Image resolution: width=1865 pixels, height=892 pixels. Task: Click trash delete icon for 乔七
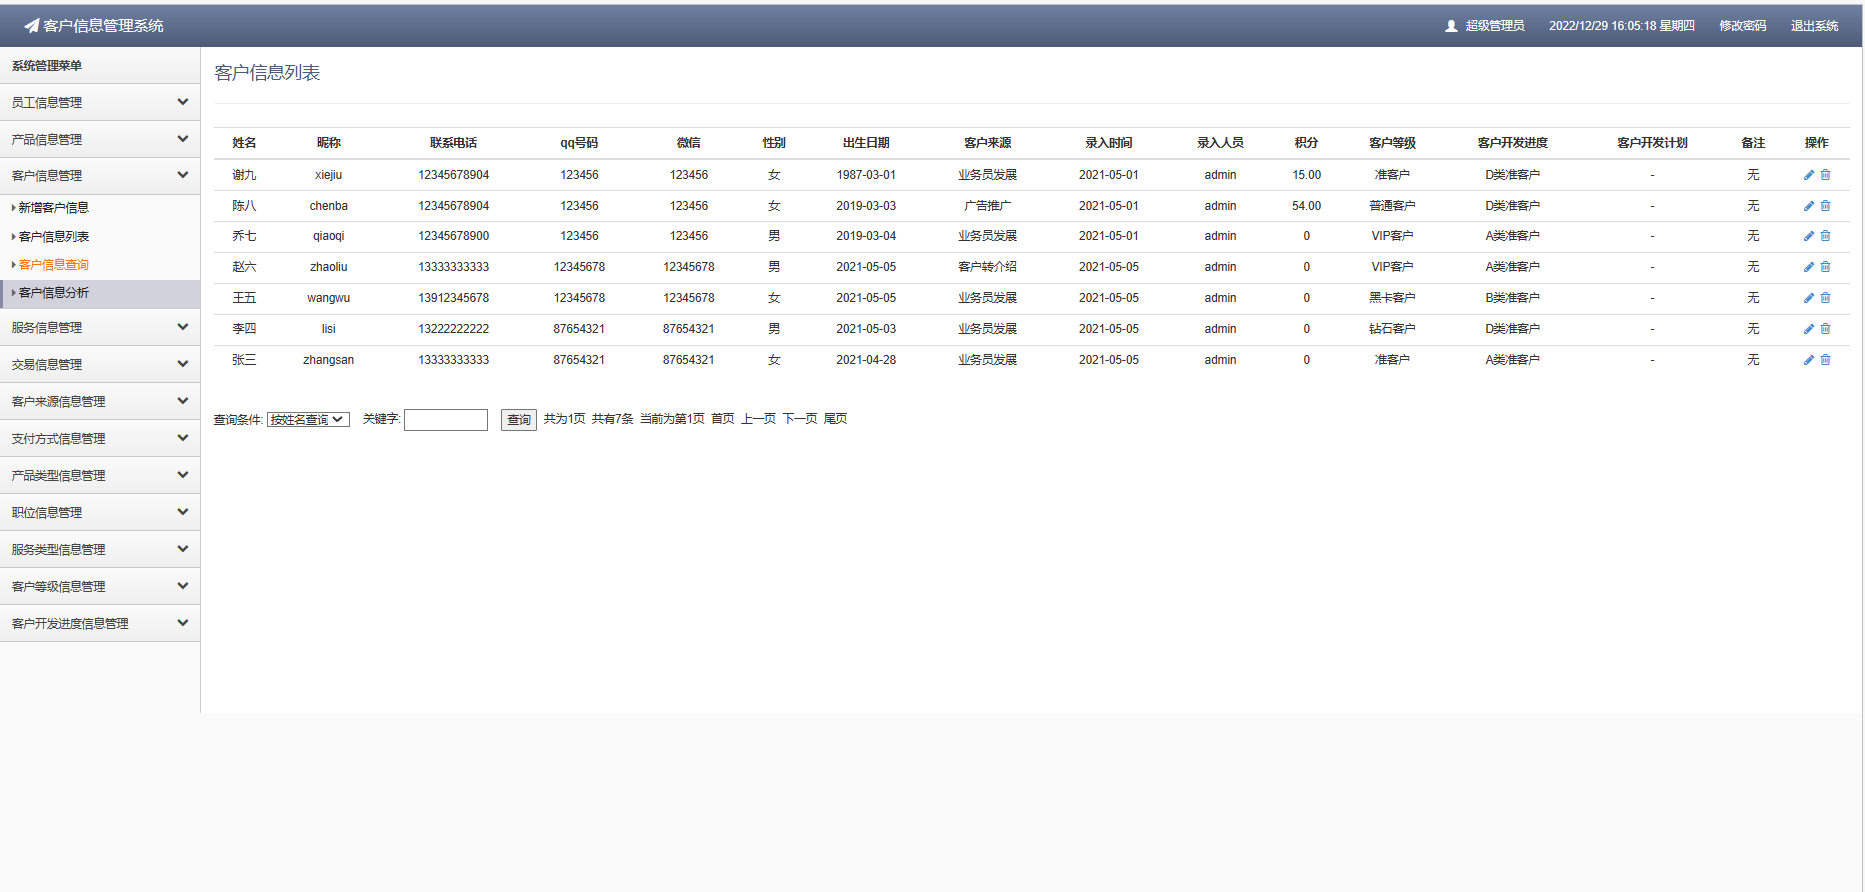(x=1825, y=236)
